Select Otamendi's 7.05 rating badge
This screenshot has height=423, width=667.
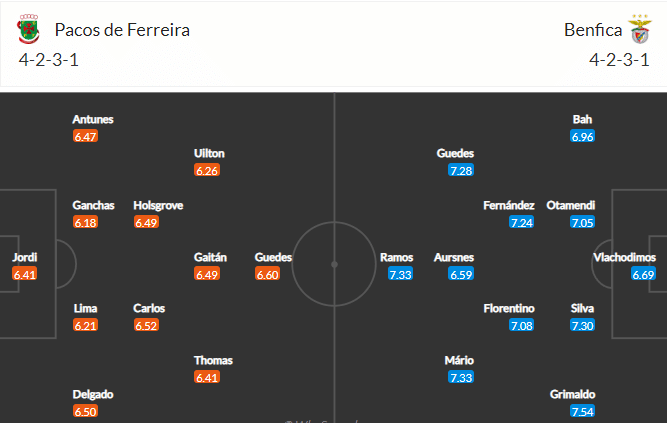(582, 223)
